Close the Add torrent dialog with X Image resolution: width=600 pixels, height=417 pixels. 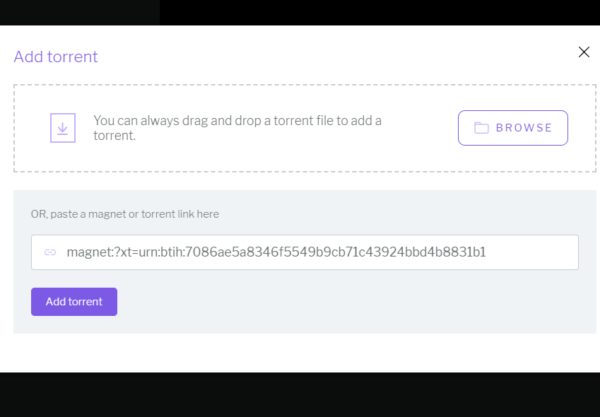click(584, 52)
